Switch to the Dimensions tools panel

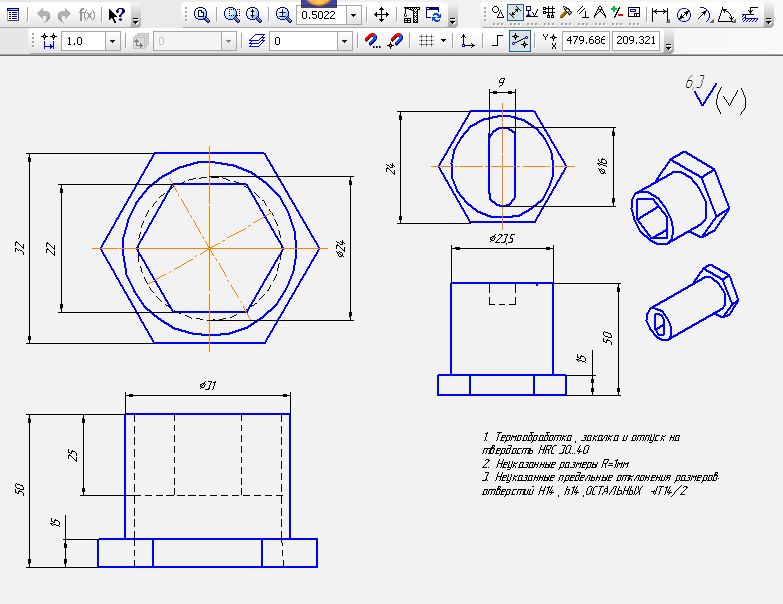point(514,13)
